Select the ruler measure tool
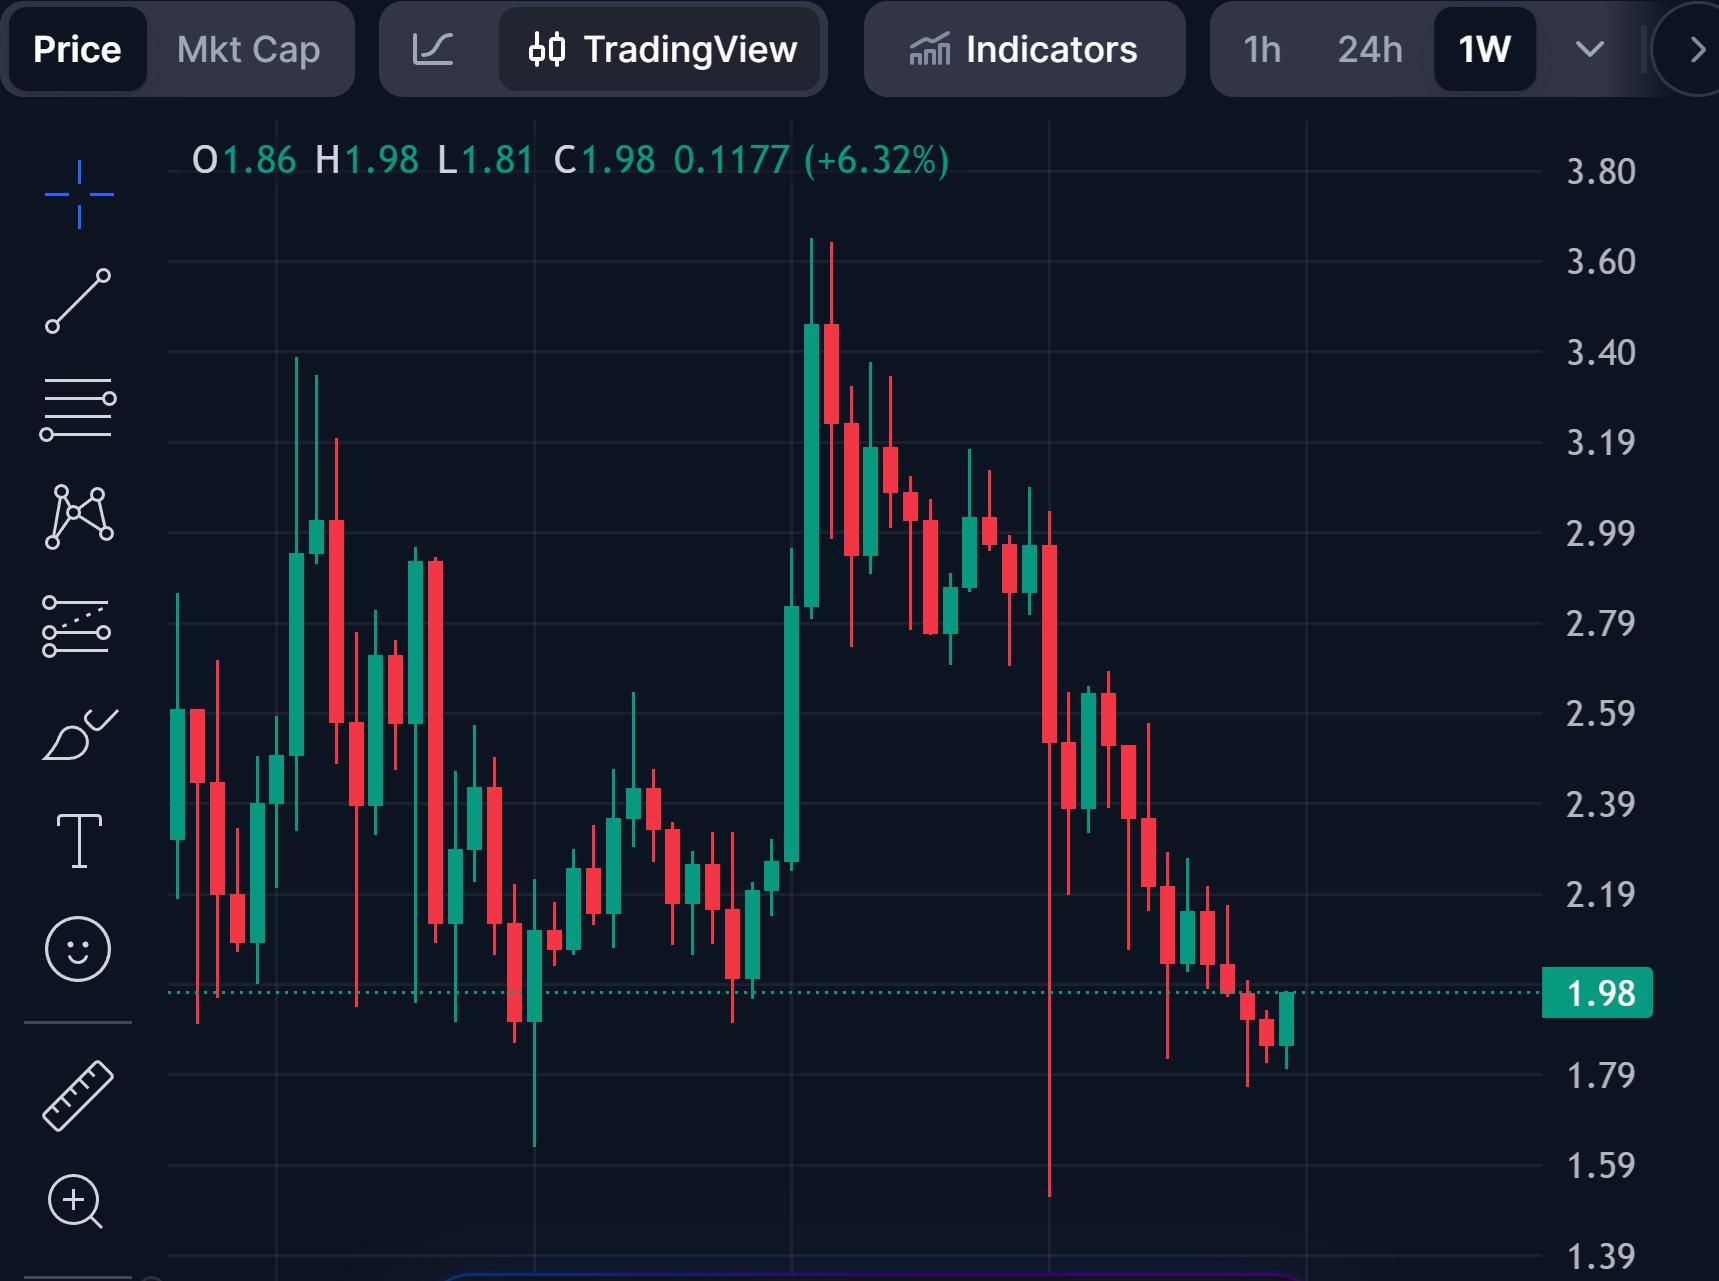1719x1281 pixels. click(x=78, y=1096)
